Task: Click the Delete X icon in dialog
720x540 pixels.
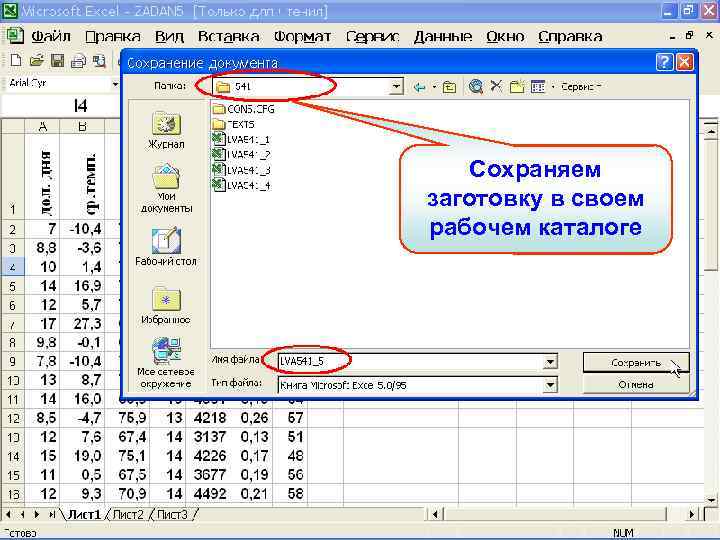Action: click(x=496, y=86)
